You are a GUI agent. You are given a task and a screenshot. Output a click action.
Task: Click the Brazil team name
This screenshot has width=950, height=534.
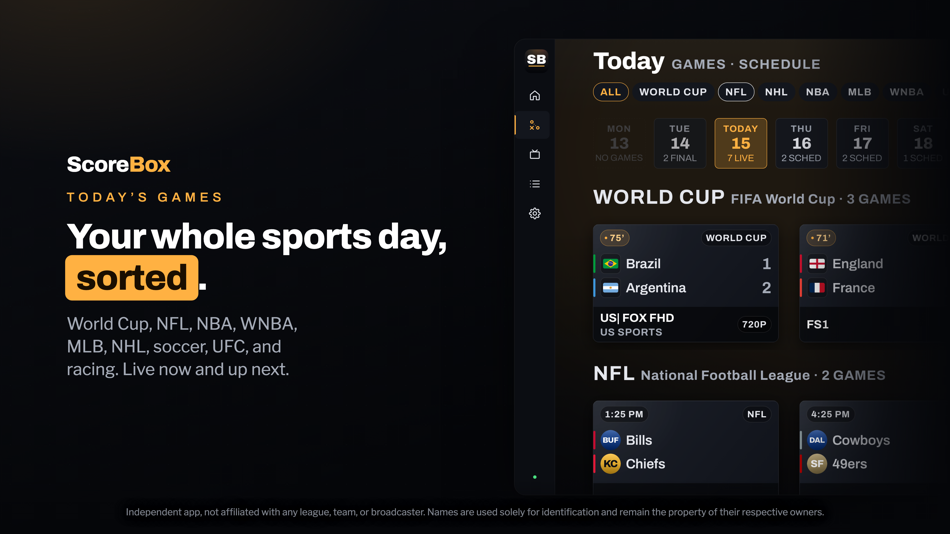(643, 264)
